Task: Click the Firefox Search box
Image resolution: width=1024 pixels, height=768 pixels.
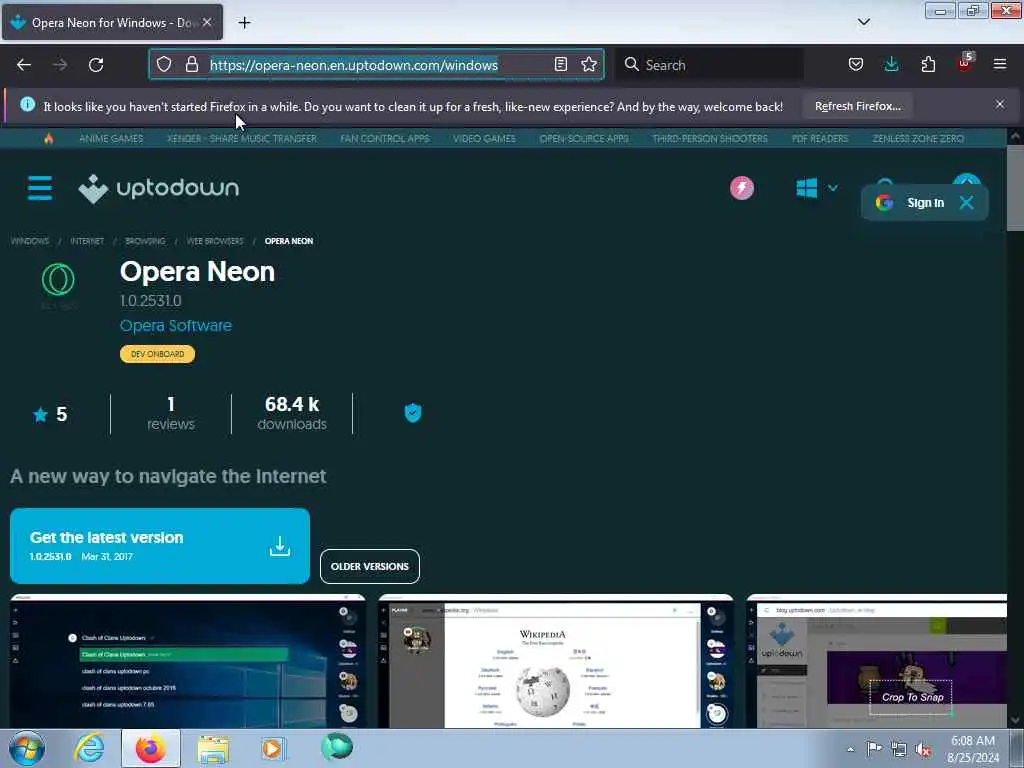Action: coord(709,65)
